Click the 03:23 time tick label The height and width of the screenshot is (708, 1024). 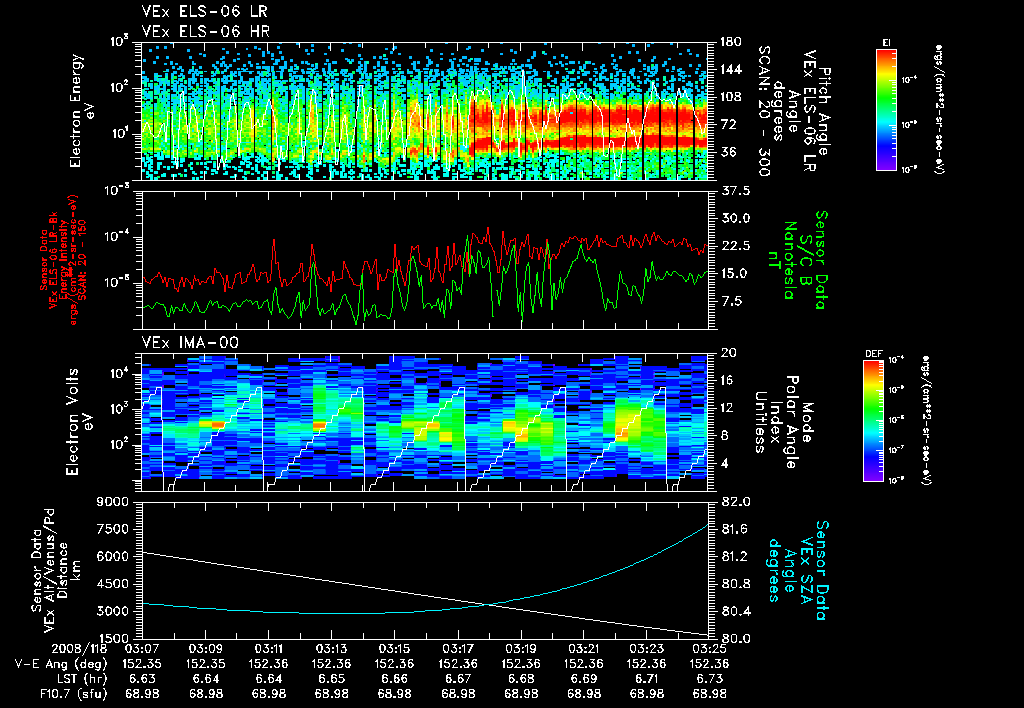coord(647,649)
